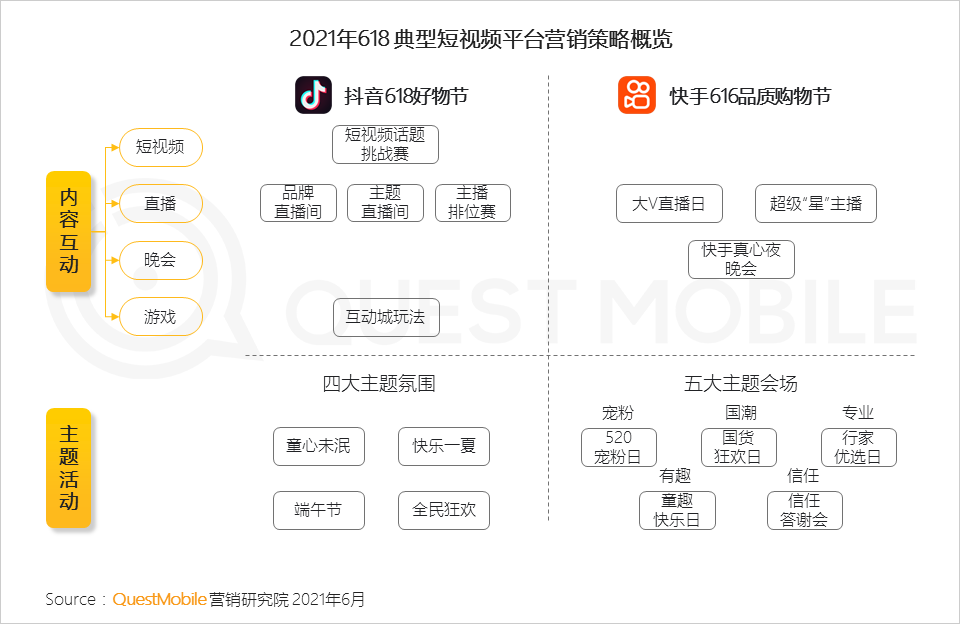Click the 四大主题氛围 heading
Image resolution: width=960 pixels, height=624 pixels.
379,384
